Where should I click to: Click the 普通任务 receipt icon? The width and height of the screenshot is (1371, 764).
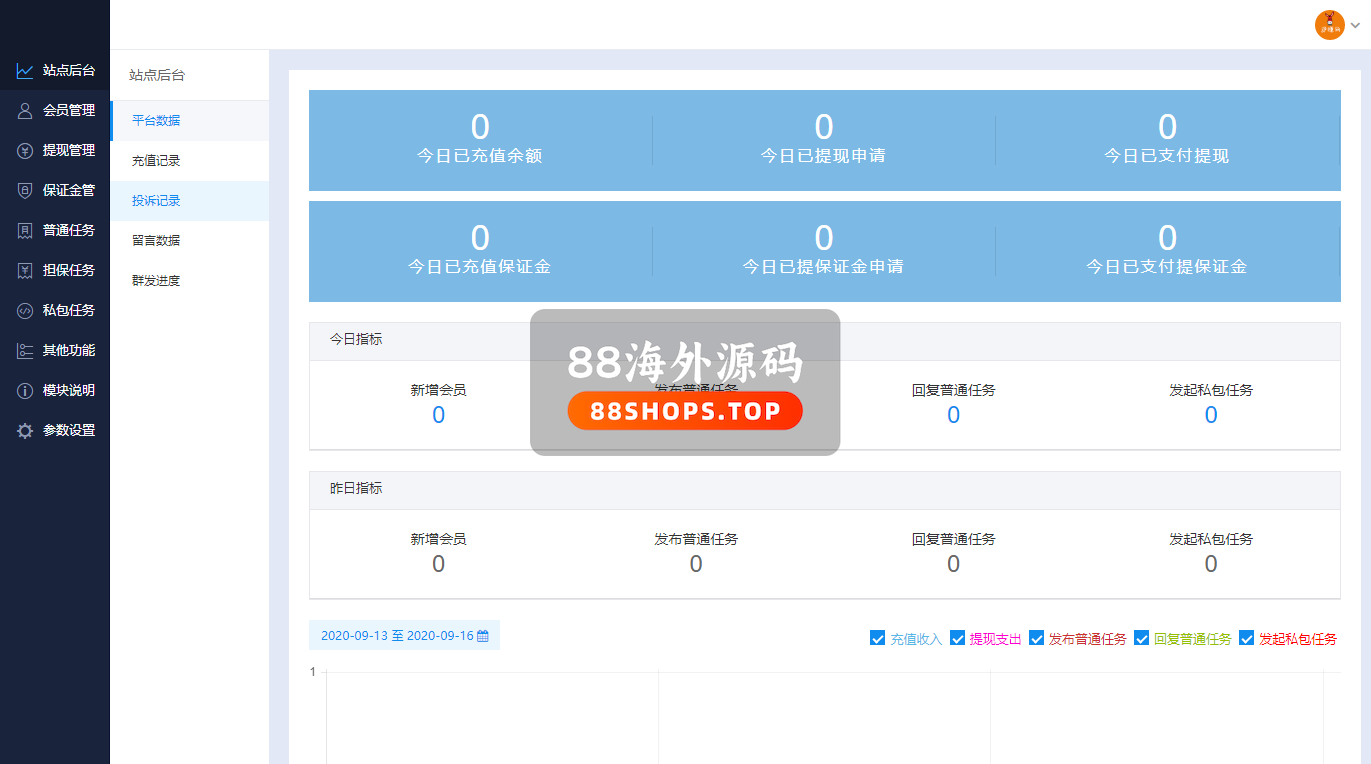25,231
